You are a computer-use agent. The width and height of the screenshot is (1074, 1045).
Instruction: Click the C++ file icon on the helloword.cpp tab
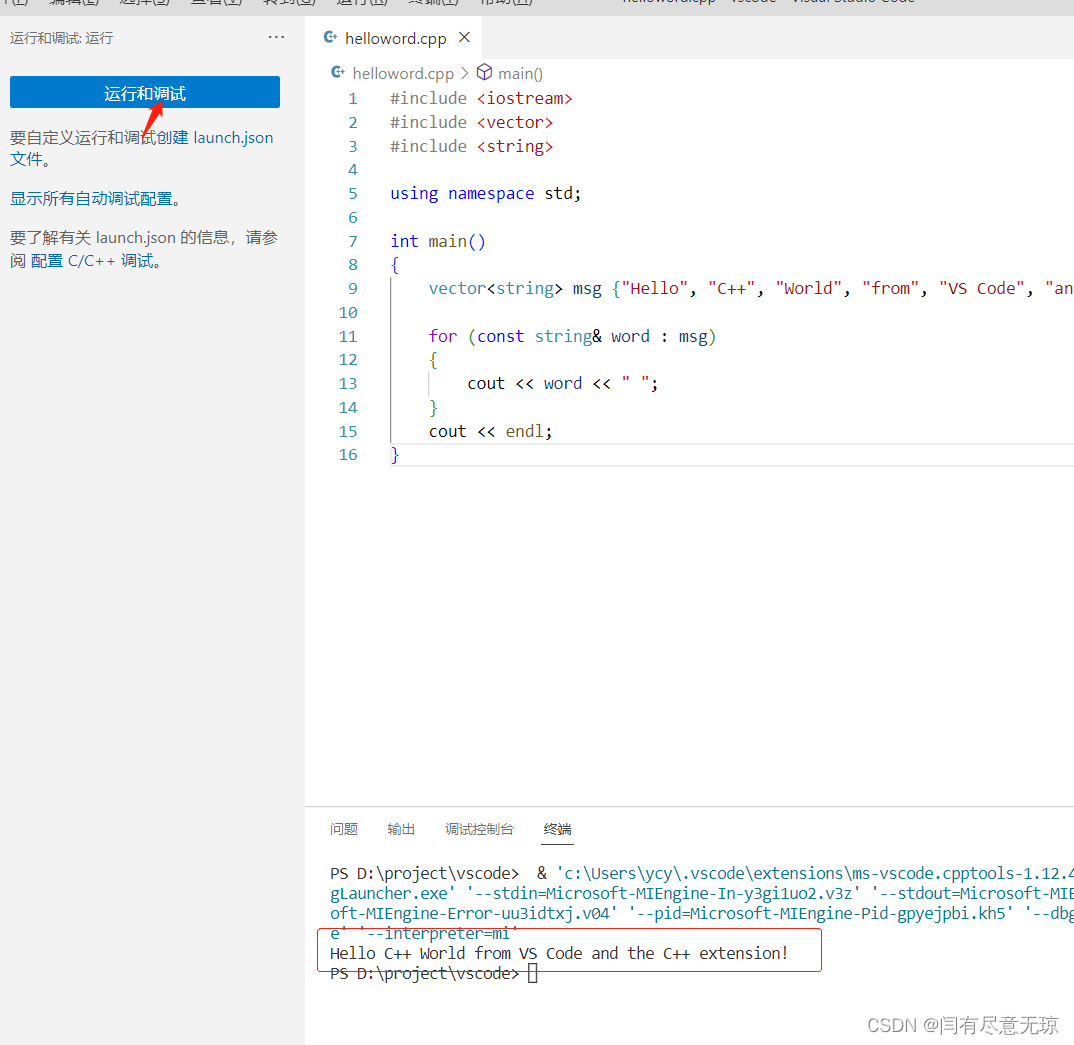(x=330, y=38)
